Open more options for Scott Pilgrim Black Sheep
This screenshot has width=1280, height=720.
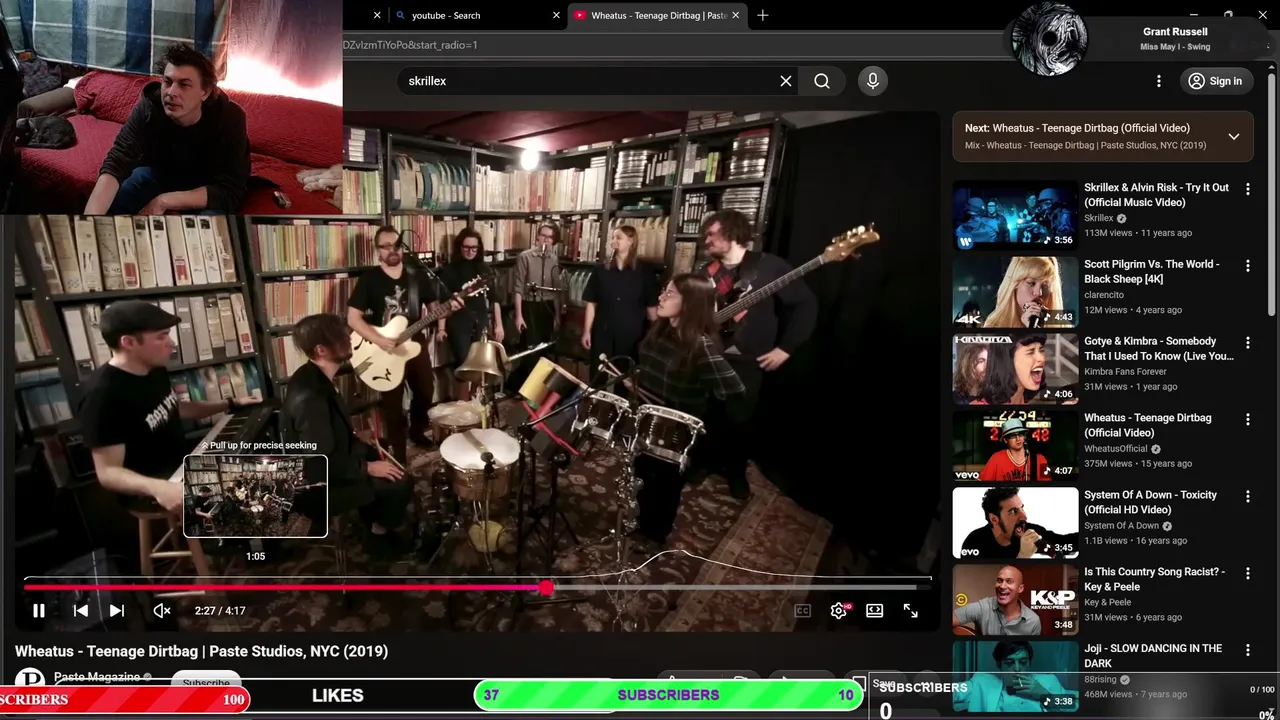1247,266
